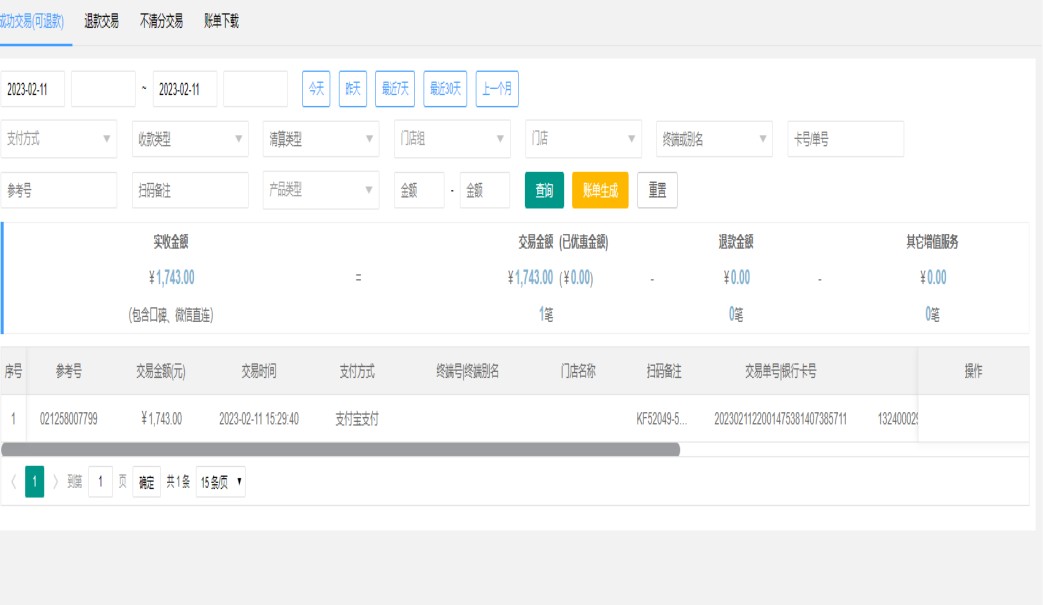1043x605 pixels.
Task: Expand the 清算类型 selector
Action: click(x=321, y=139)
